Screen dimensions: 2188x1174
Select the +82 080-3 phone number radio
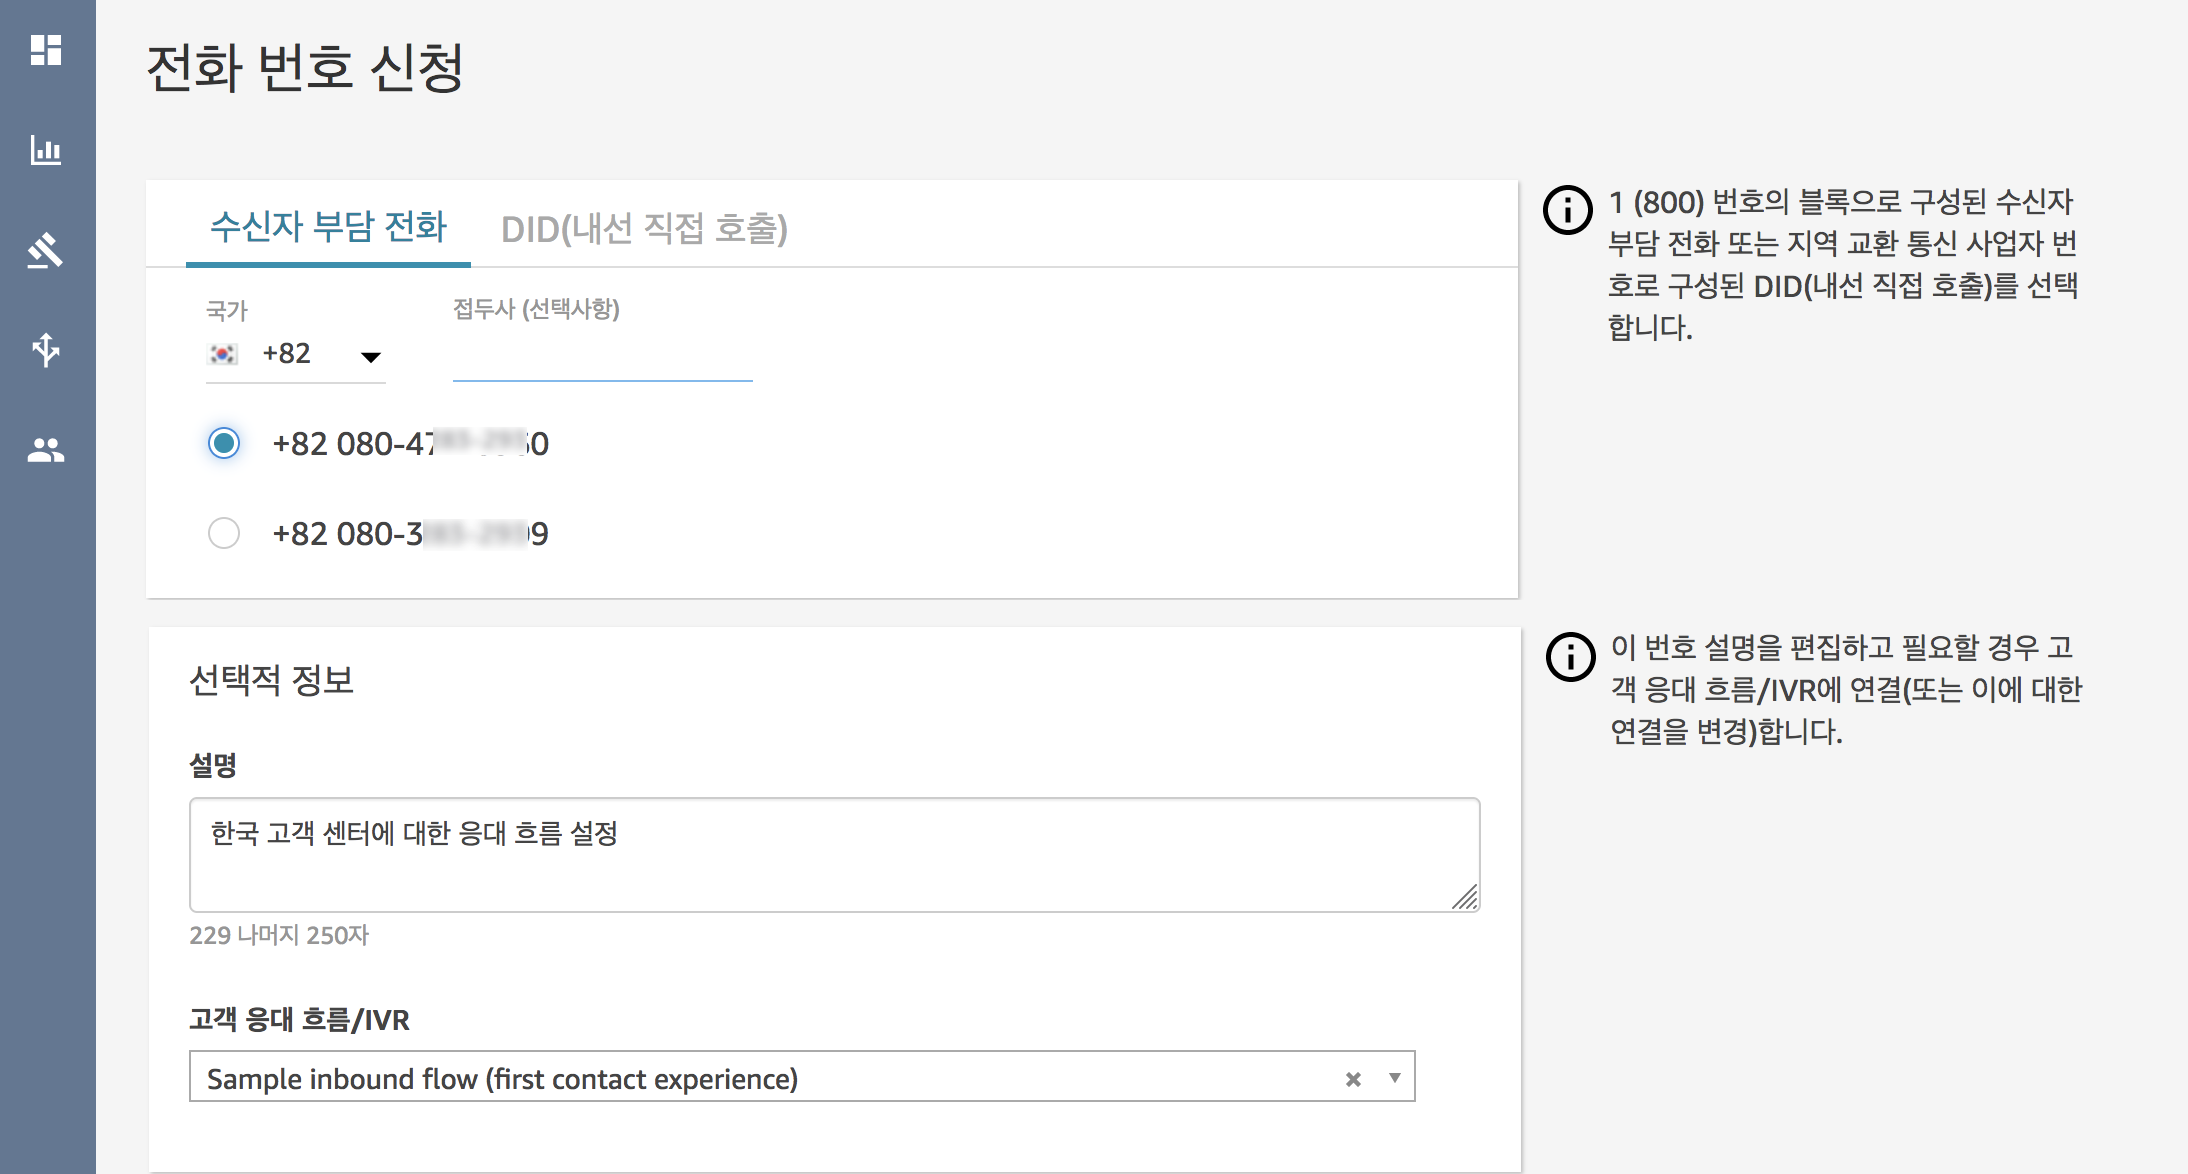click(x=224, y=533)
